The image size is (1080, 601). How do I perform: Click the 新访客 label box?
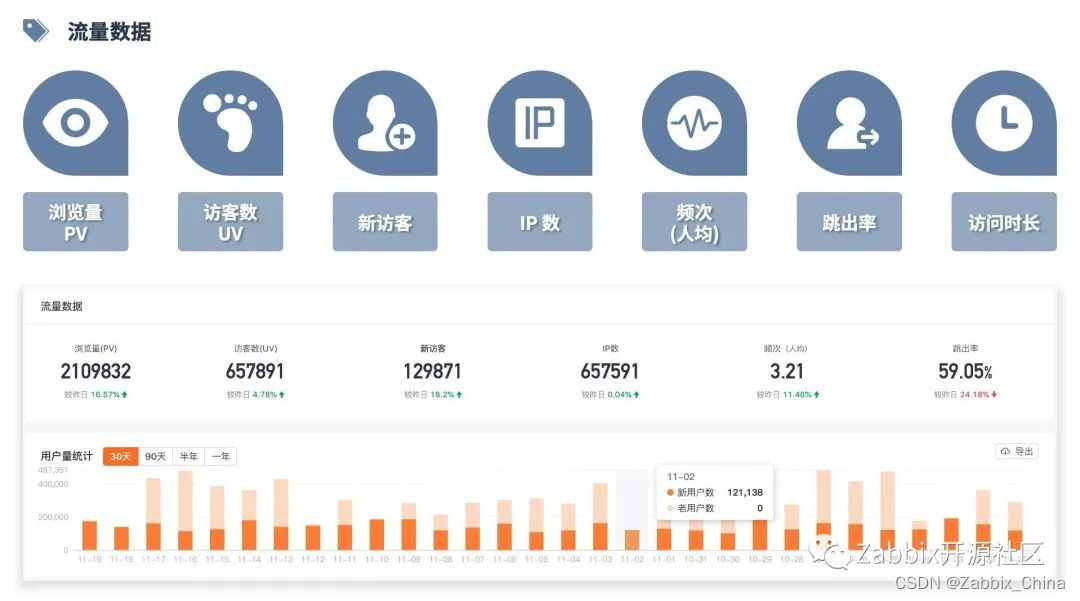385,222
